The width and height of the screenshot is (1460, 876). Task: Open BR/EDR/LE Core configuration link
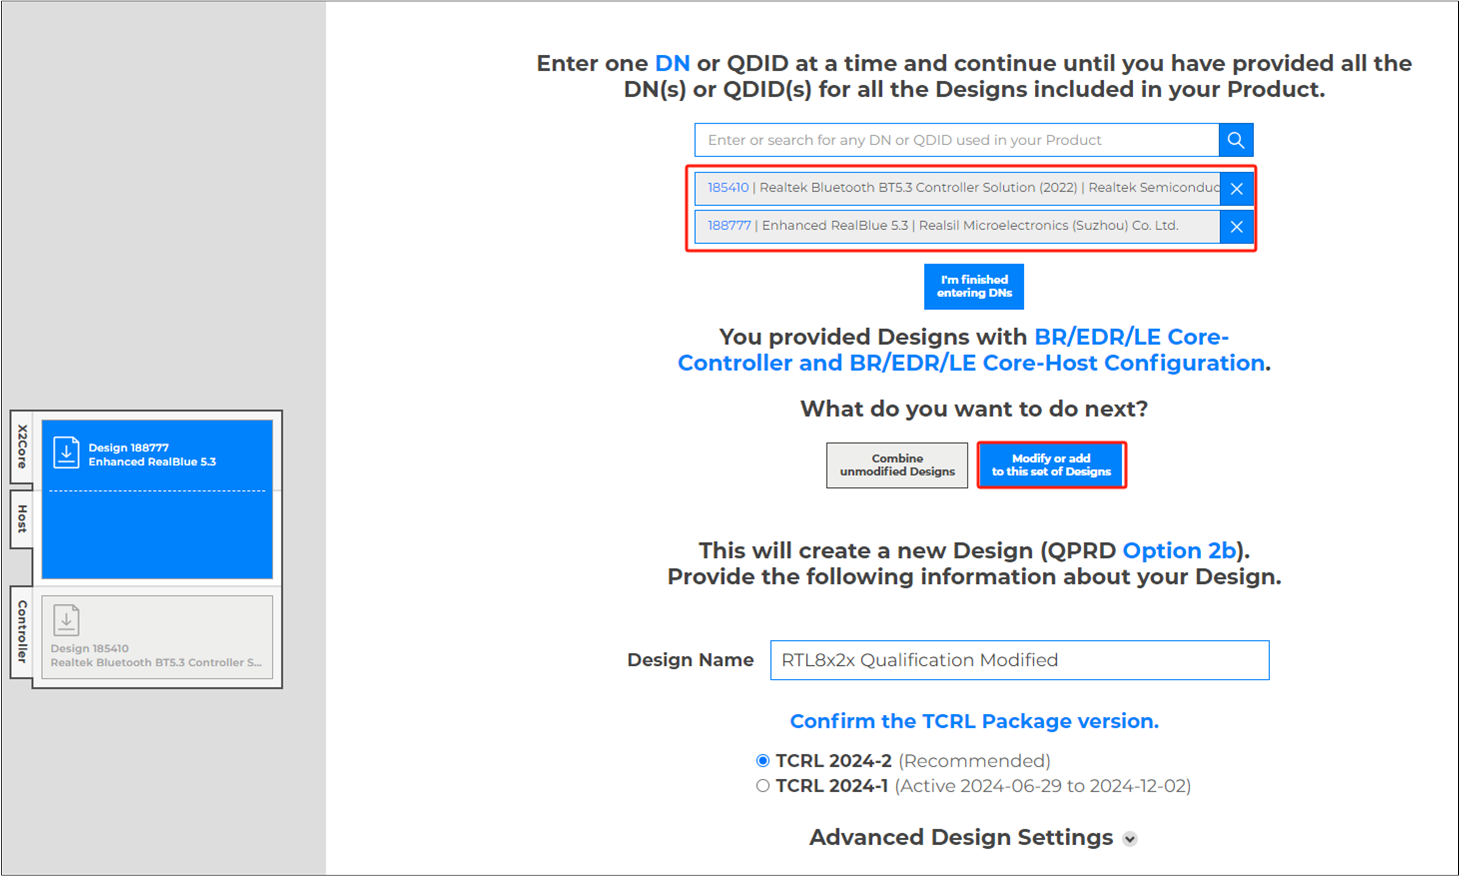pyautogui.click(x=972, y=350)
